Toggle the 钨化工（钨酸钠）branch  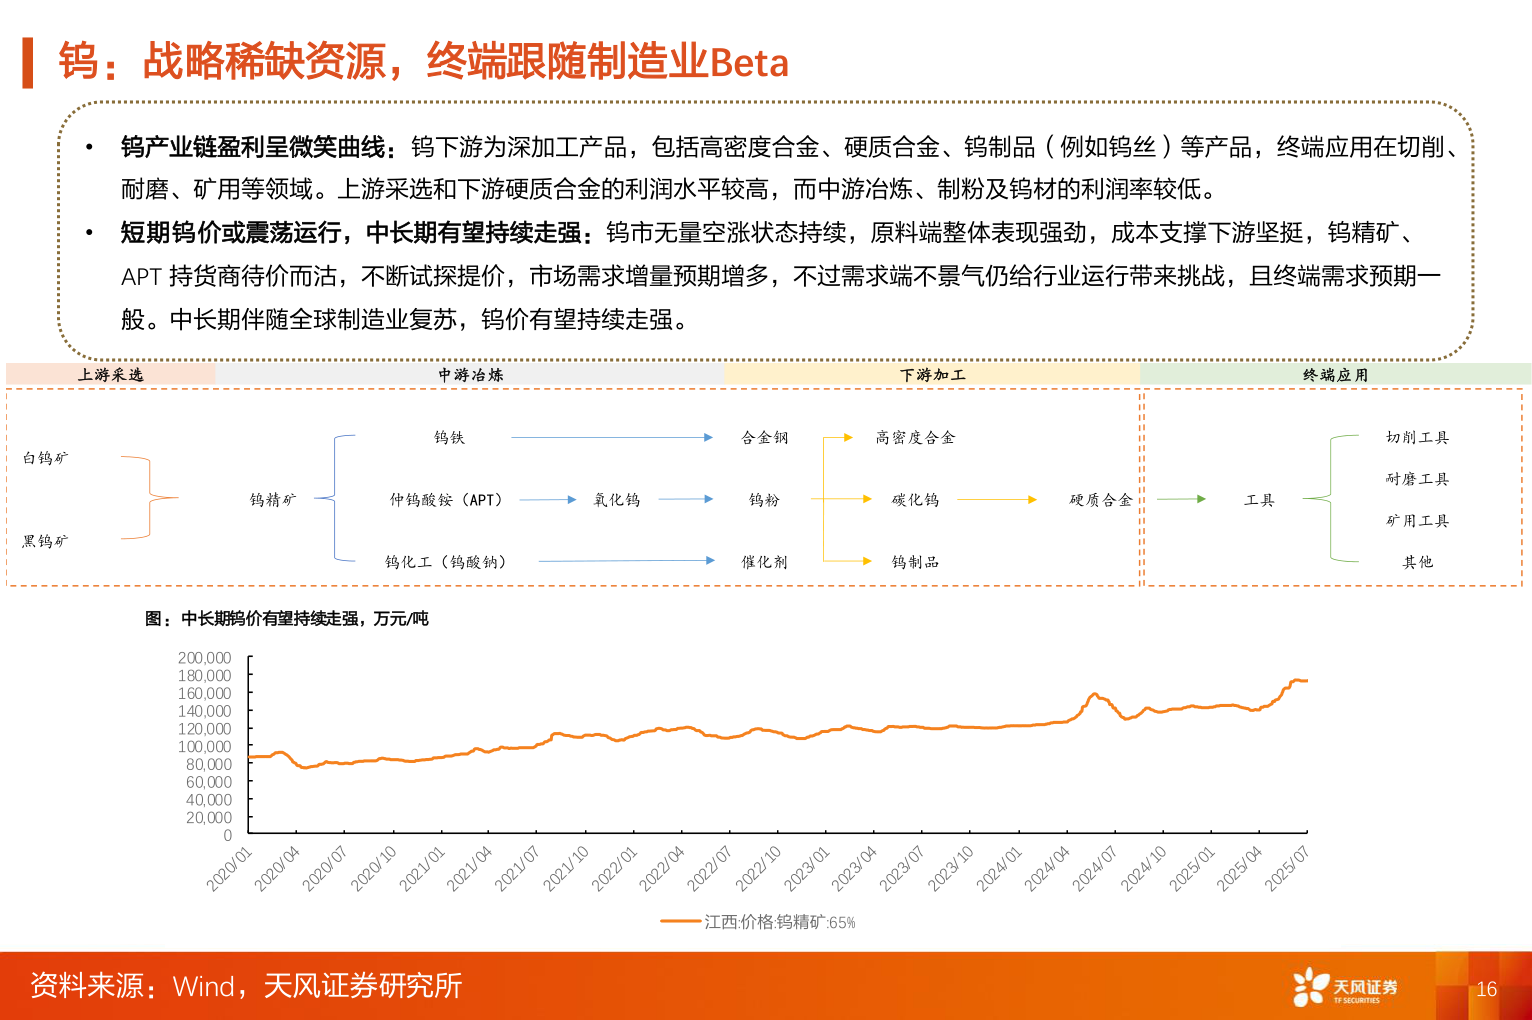(x=447, y=561)
